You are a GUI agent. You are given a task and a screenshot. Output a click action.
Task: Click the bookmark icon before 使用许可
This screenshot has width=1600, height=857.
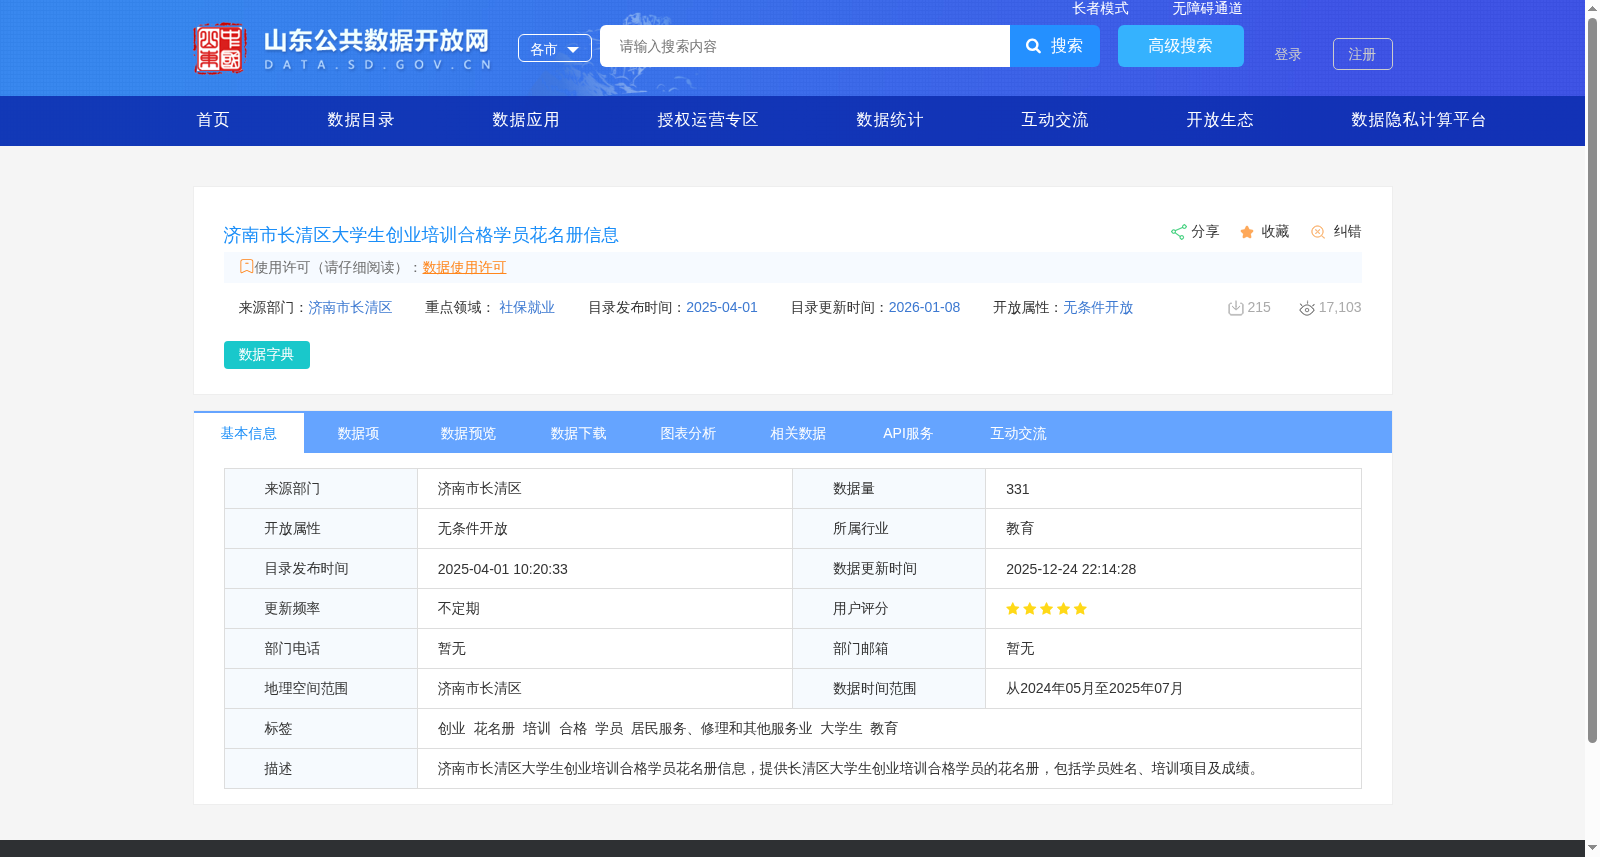click(246, 266)
